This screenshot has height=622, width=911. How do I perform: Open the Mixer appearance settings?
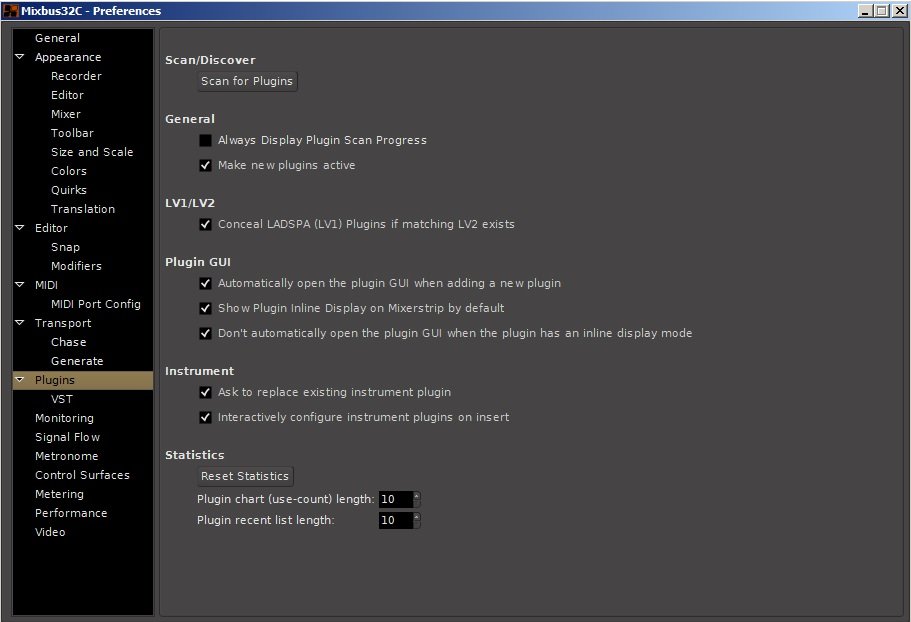pos(66,114)
